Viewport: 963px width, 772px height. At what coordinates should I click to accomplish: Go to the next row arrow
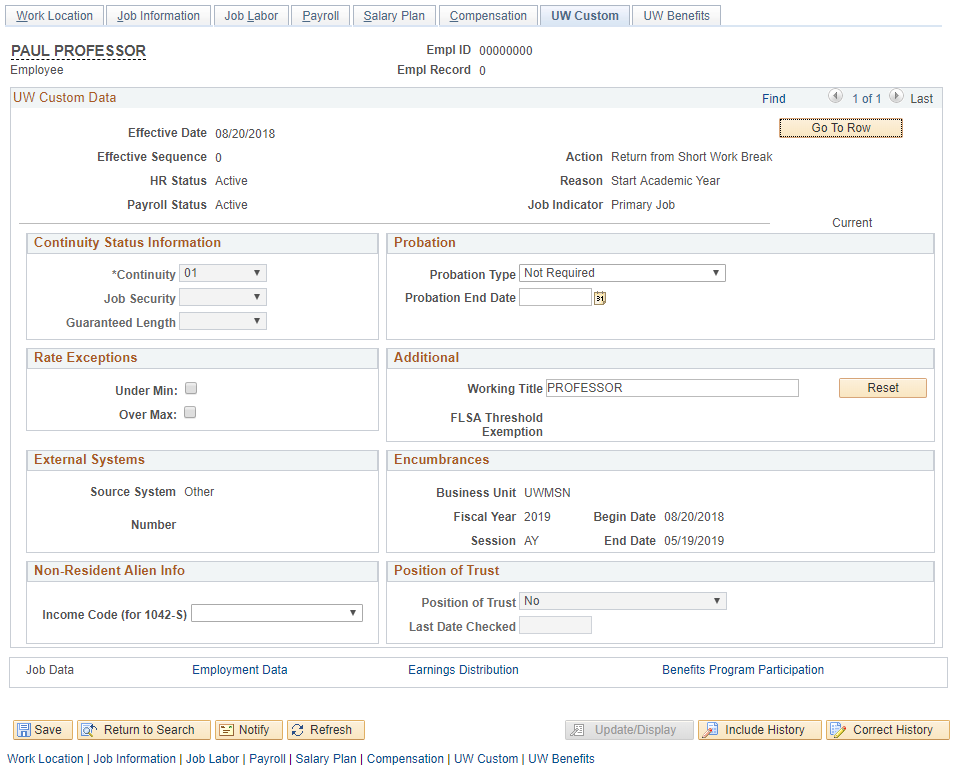tap(896, 96)
